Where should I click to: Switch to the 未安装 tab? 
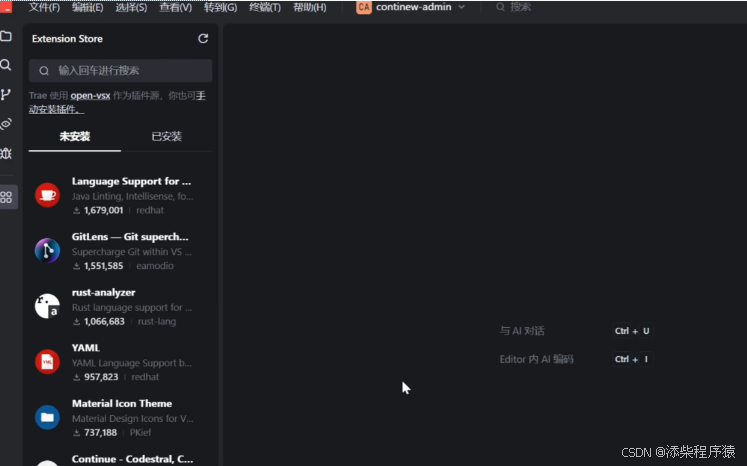pos(75,137)
